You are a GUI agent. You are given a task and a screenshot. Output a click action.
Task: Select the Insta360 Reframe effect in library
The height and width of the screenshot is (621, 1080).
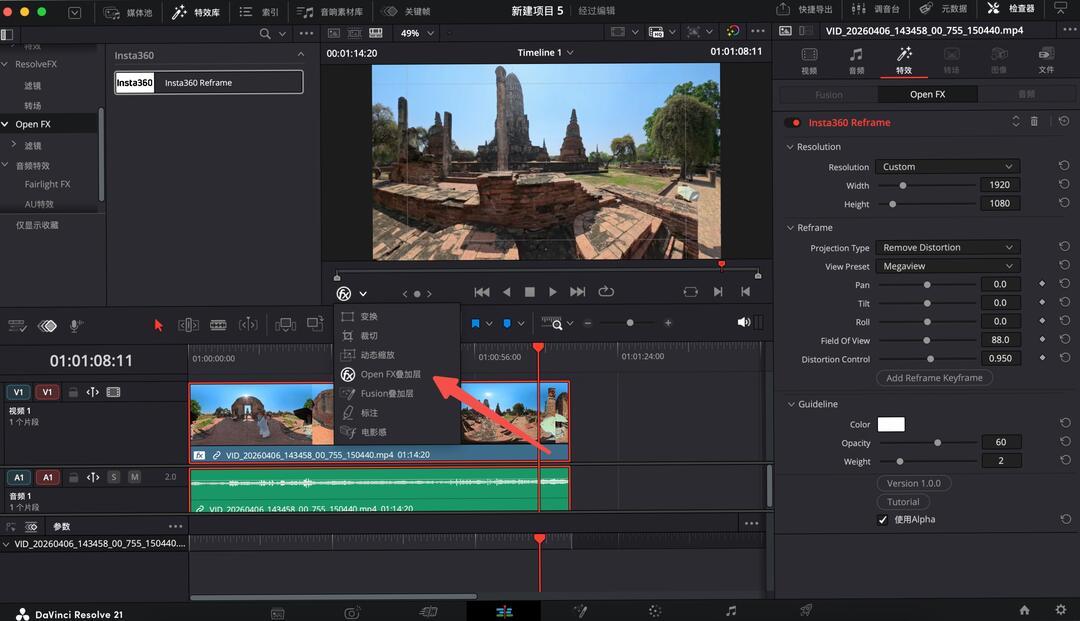pos(209,83)
